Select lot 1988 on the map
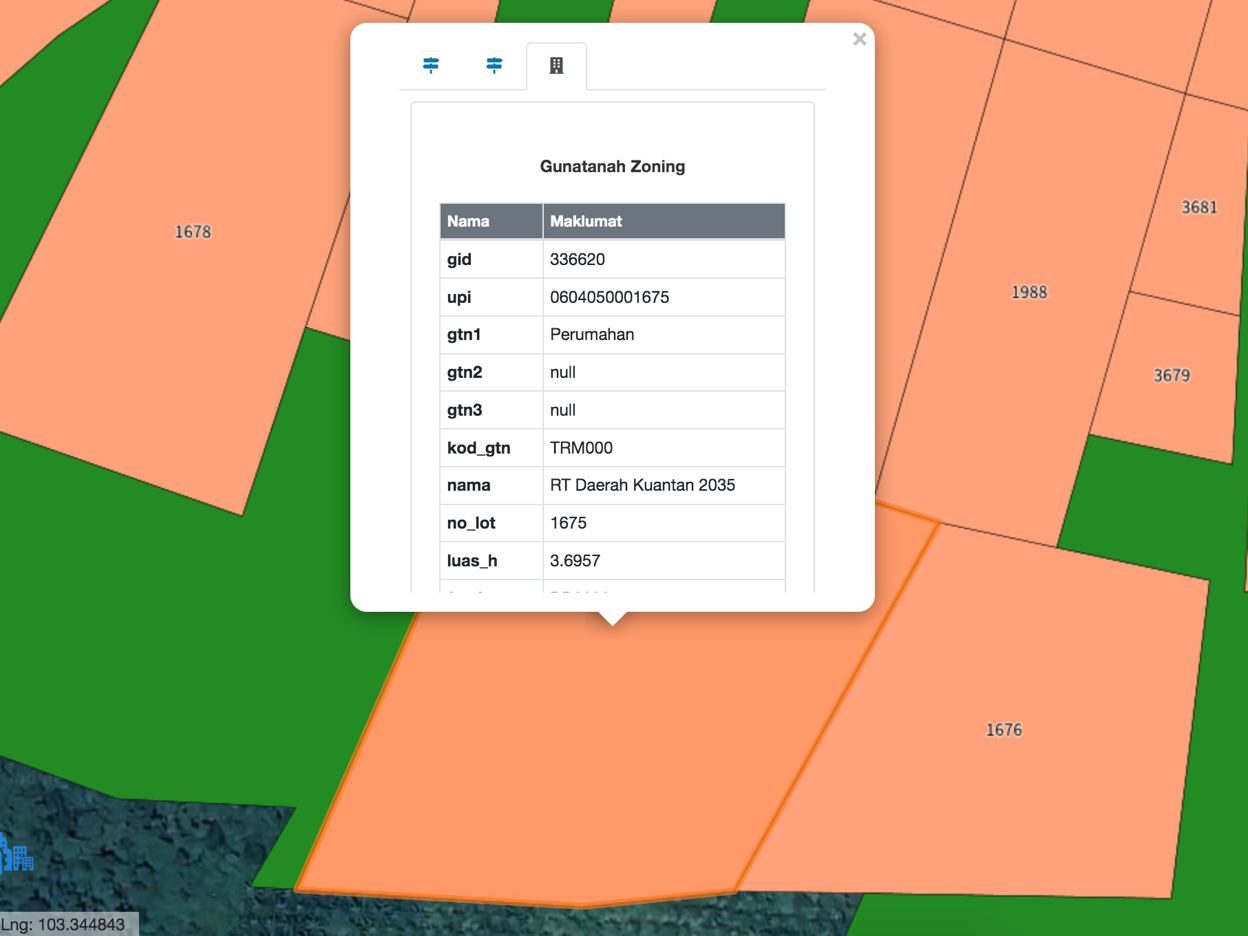Image resolution: width=1248 pixels, height=936 pixels. [1029, 292]
